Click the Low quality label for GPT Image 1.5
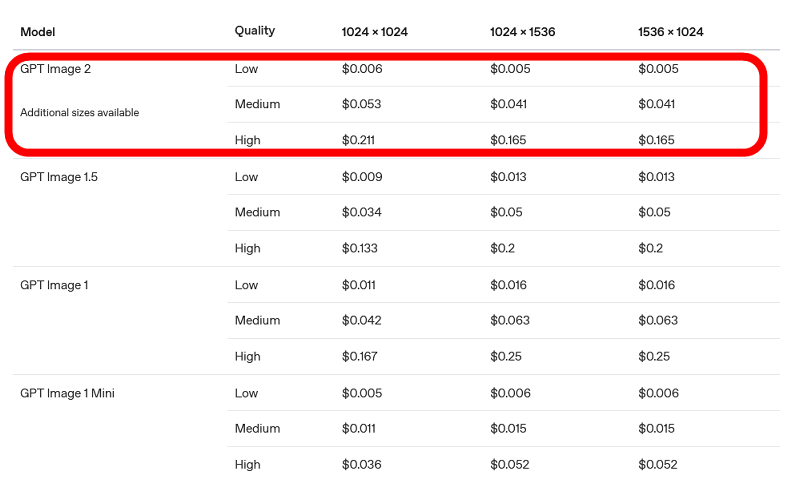Image resolution: width=800 pixels, height=500 pixels. point(246,177)
